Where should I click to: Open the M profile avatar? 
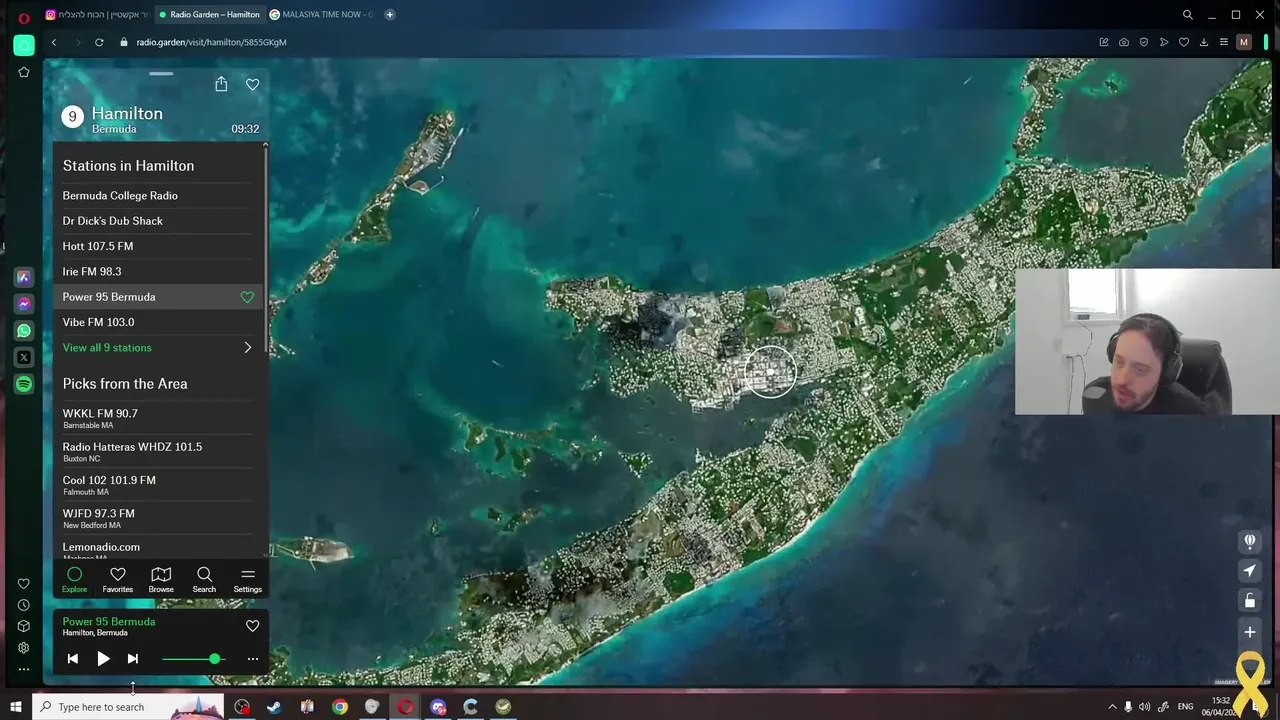point(1244,42)
